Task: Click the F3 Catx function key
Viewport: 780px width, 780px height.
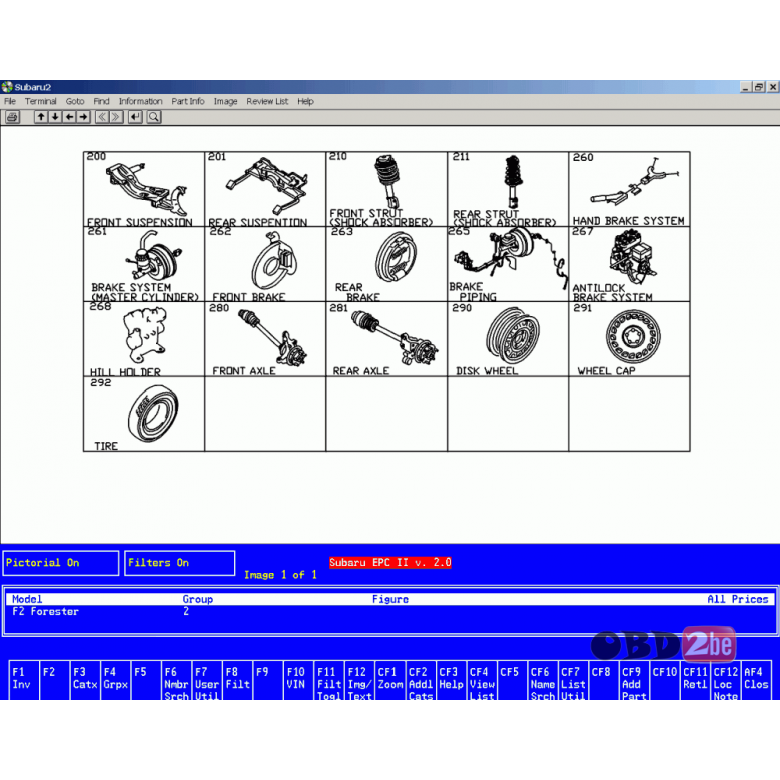Action: tap(85, 681)
